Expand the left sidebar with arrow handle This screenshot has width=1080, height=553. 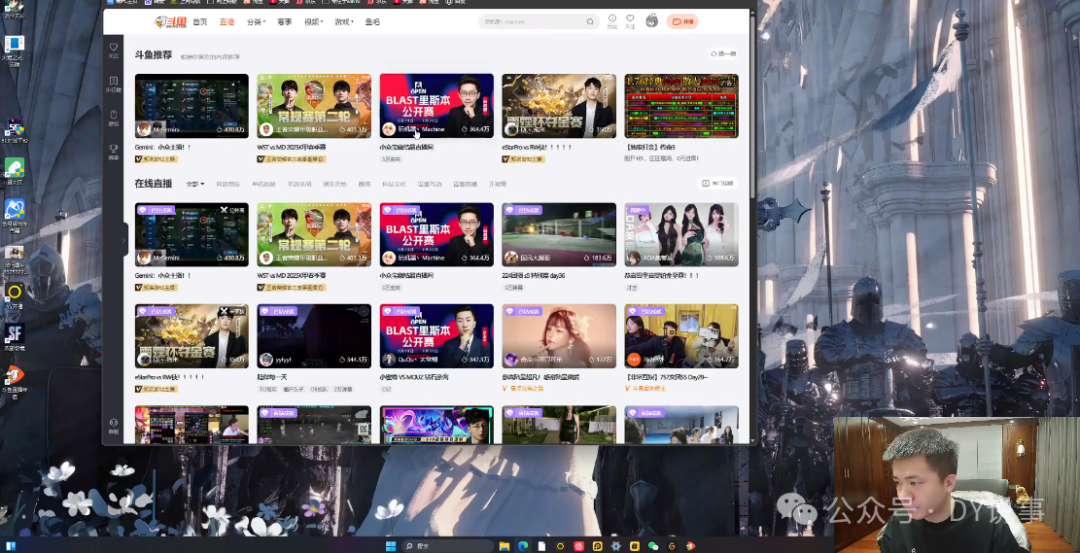124,240
